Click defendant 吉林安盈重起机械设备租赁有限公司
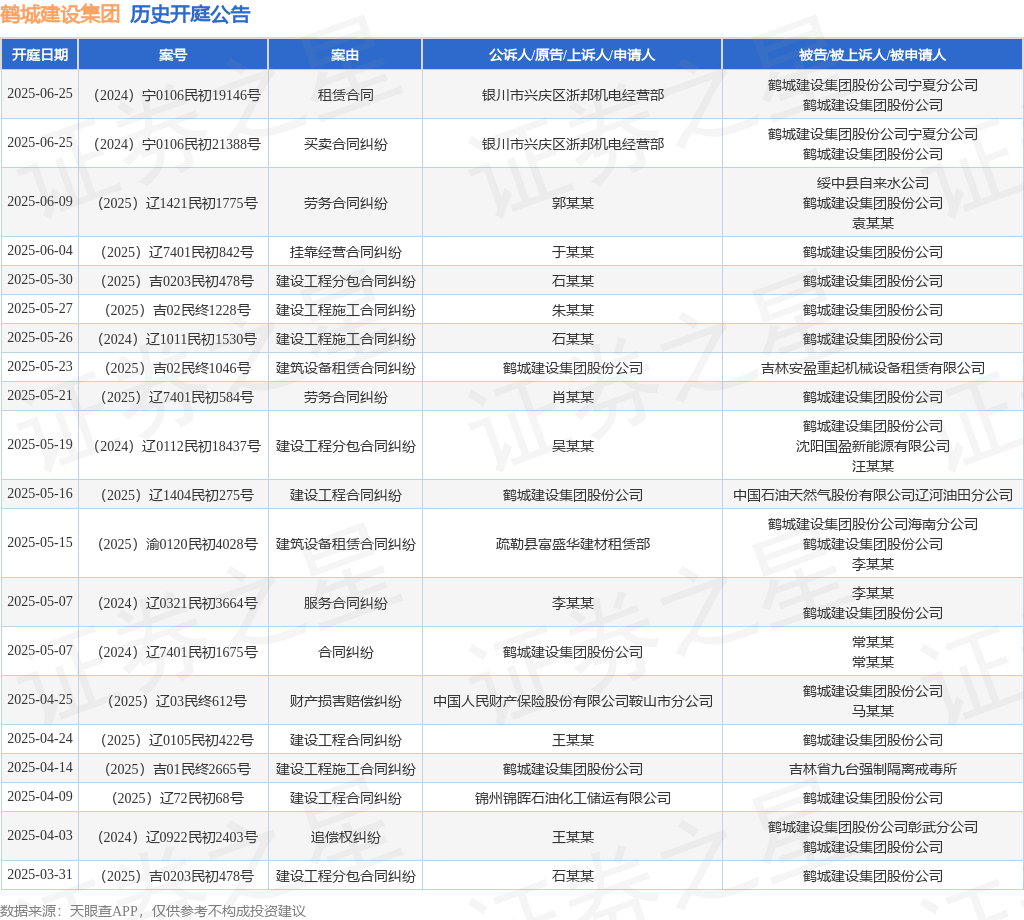The image size is (1024, 920). [x=872, y=368]
